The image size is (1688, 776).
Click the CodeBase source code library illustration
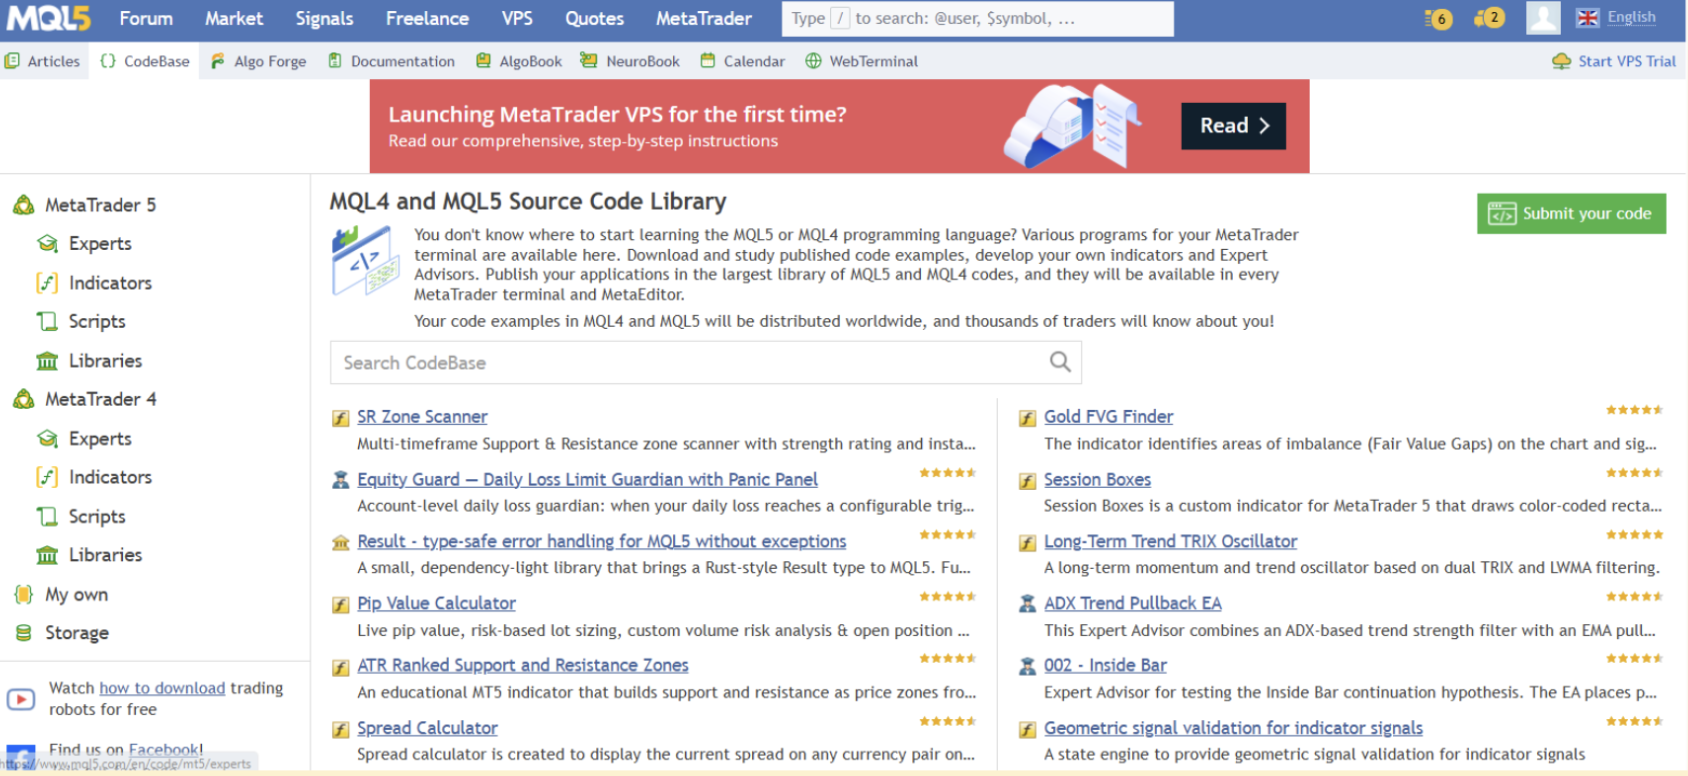click(x=366, y=261)
